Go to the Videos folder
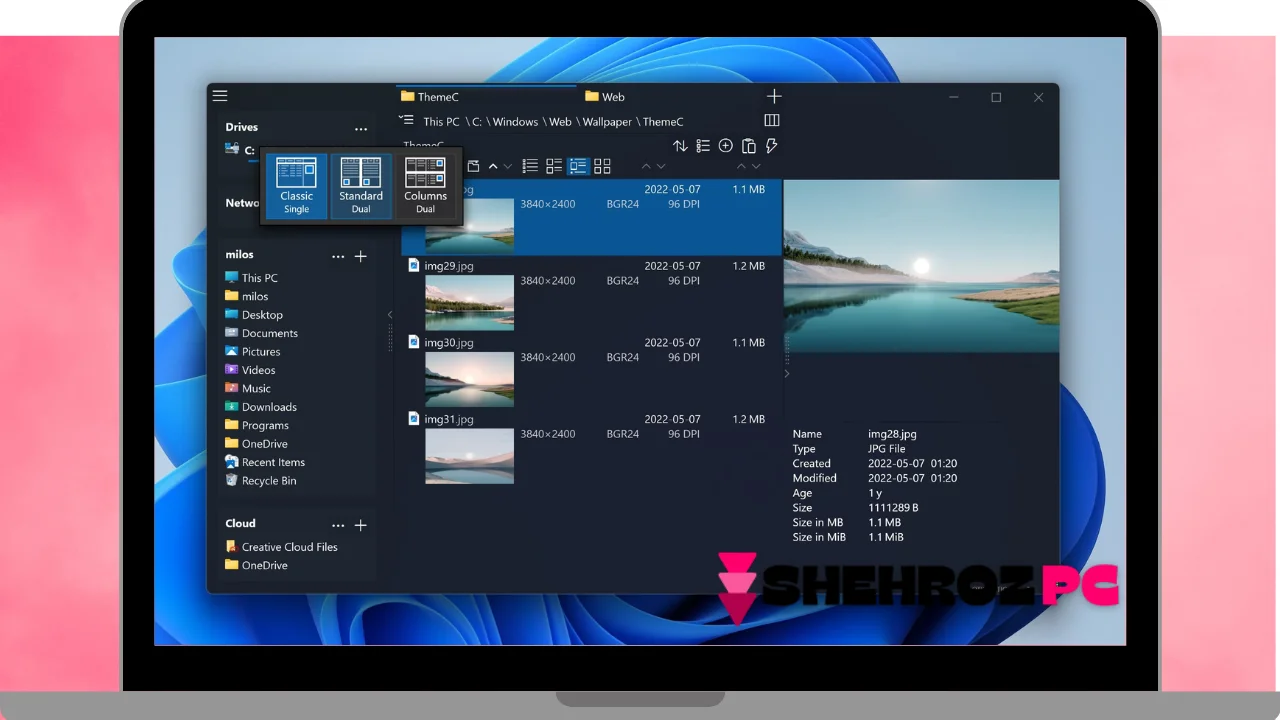The image size is (1280, 720). point(250,370)
